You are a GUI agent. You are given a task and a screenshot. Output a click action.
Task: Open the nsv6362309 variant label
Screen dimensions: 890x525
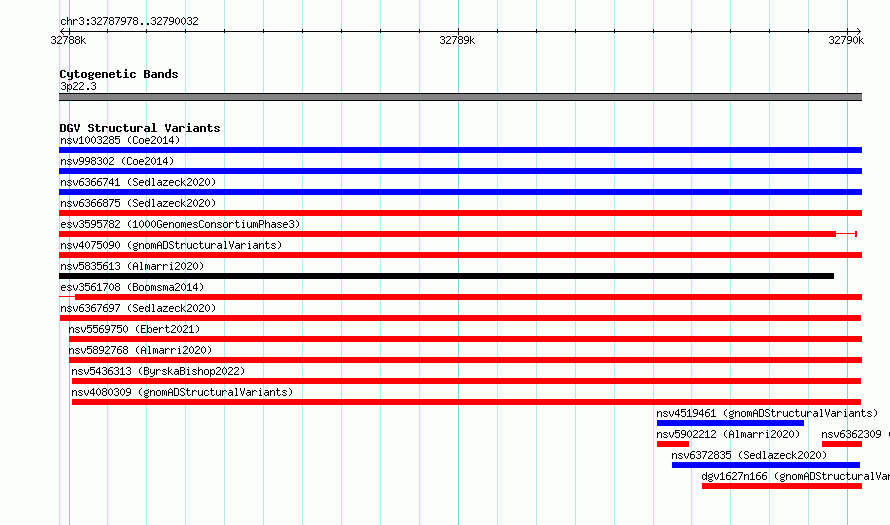click(855, 434)
